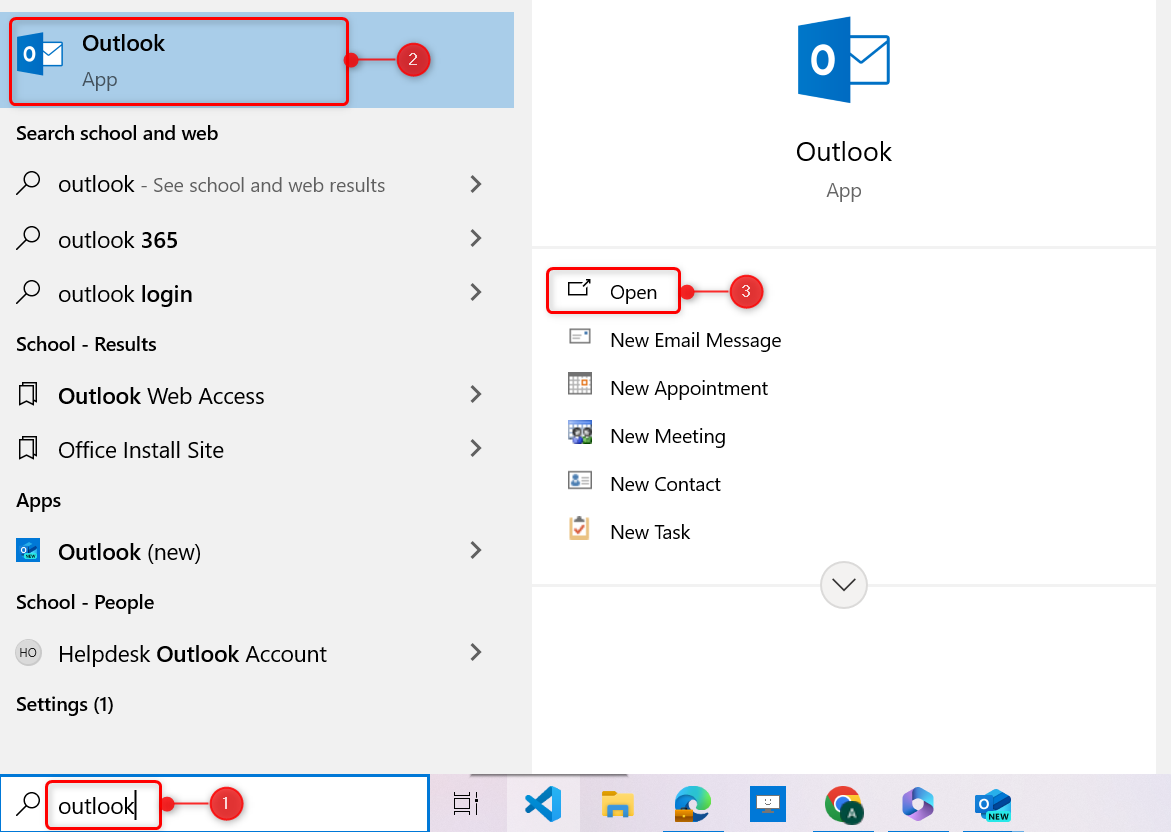Viewport: 1171px width, 832px height.
Task: Select the 'Outlook (new)' app result text
Action: click(130, 552)
